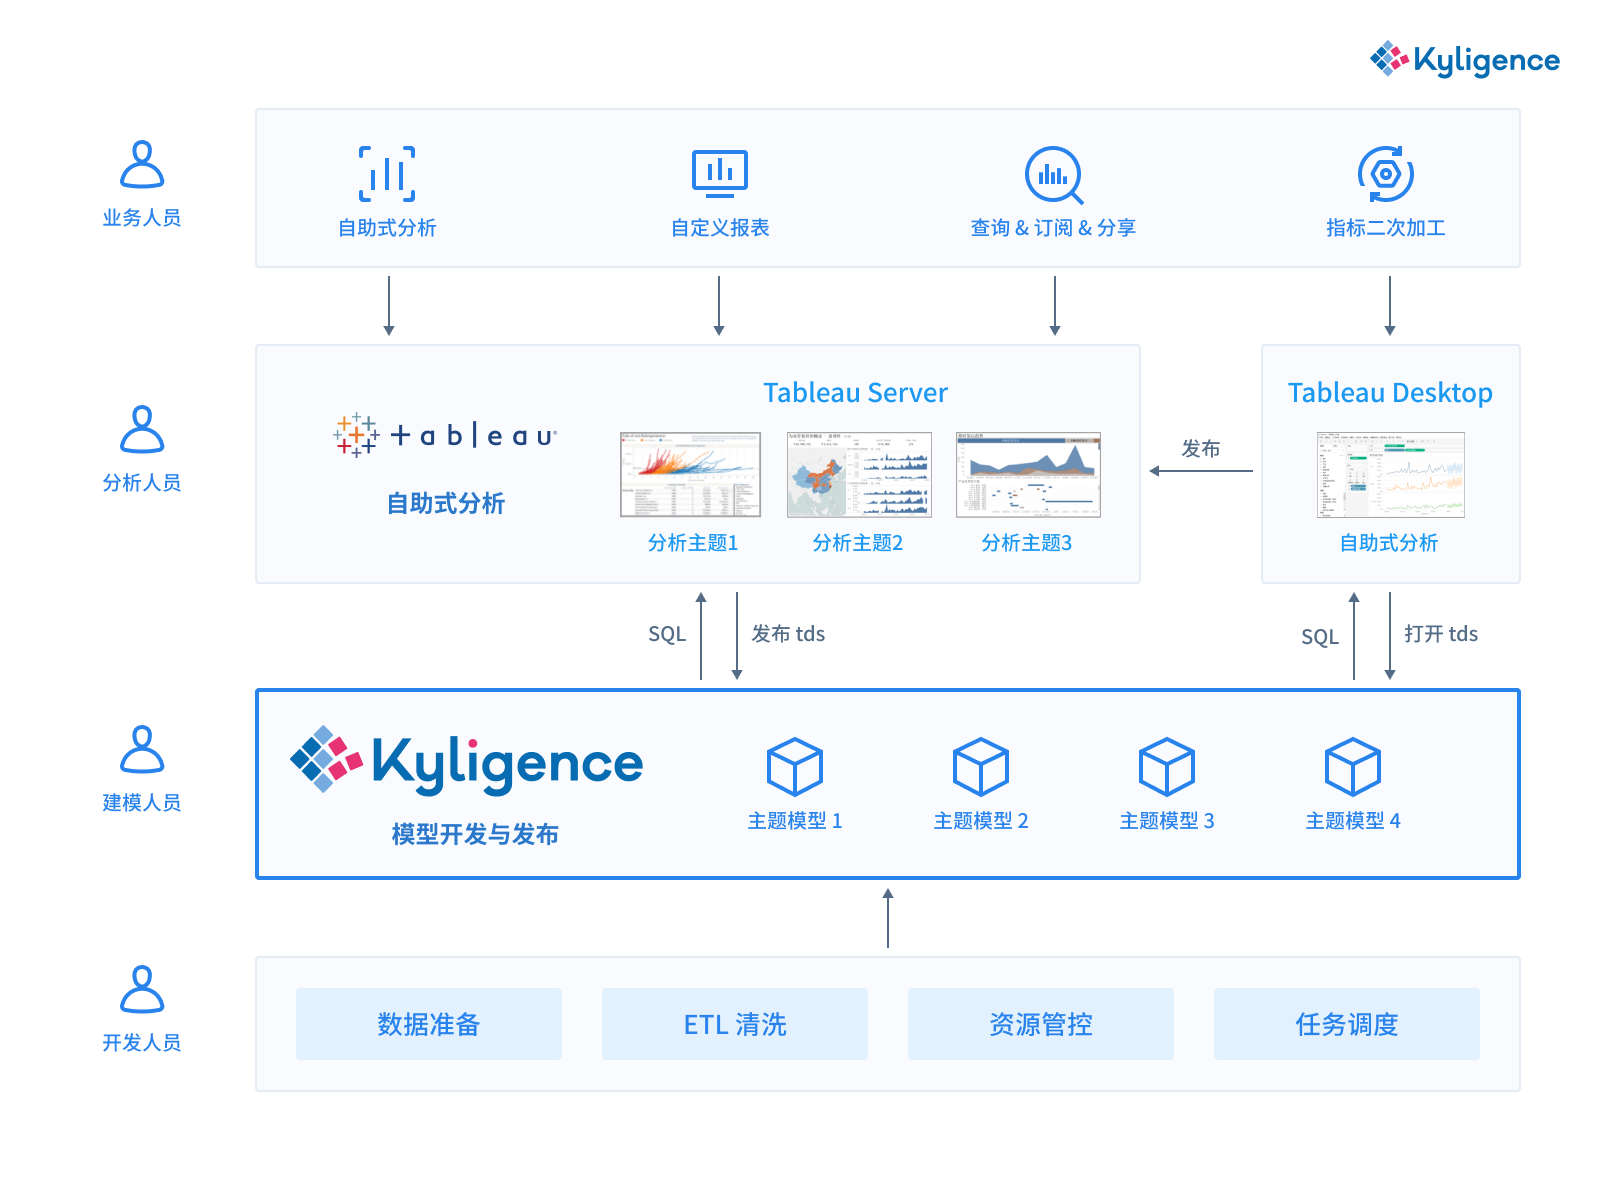
Task: Click the 主题模型 4 caption
Action: (1353, 821)
